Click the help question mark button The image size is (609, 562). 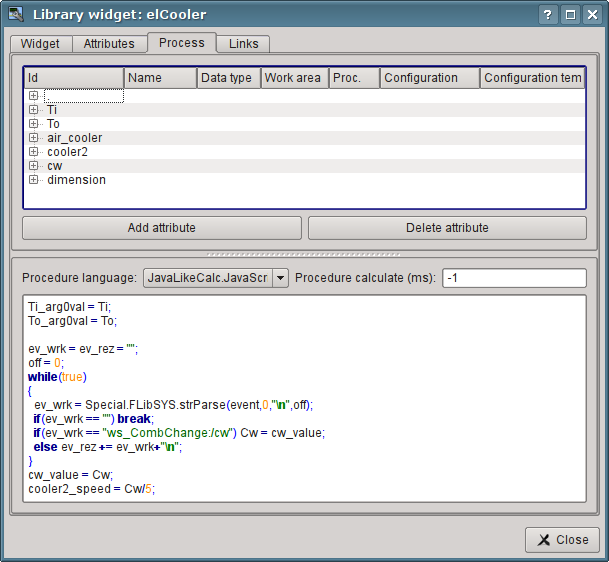pyautogui.click(x=549, y=14)
